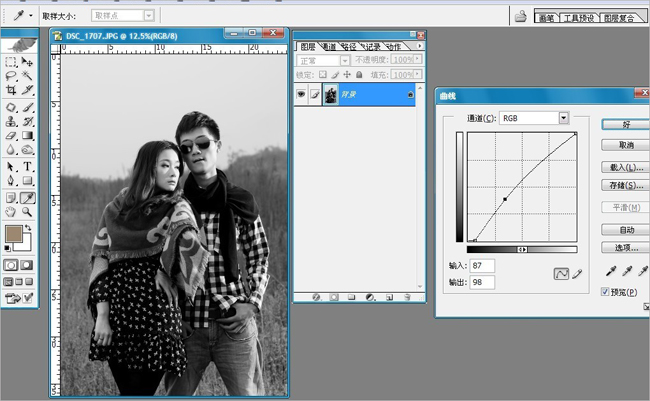650x401 pixels.
Task: Select the Move tool
Action: click(27, 62)
